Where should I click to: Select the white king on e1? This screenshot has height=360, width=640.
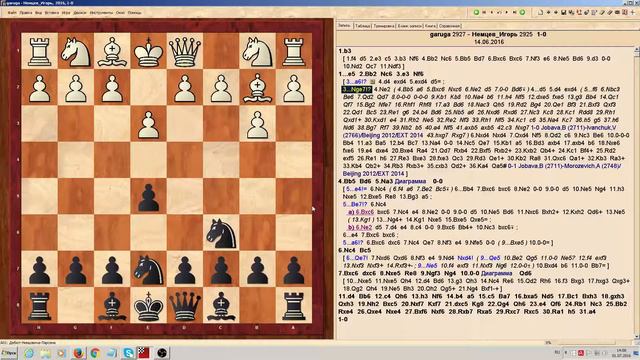pyautogui.click(x=149, y=51)
